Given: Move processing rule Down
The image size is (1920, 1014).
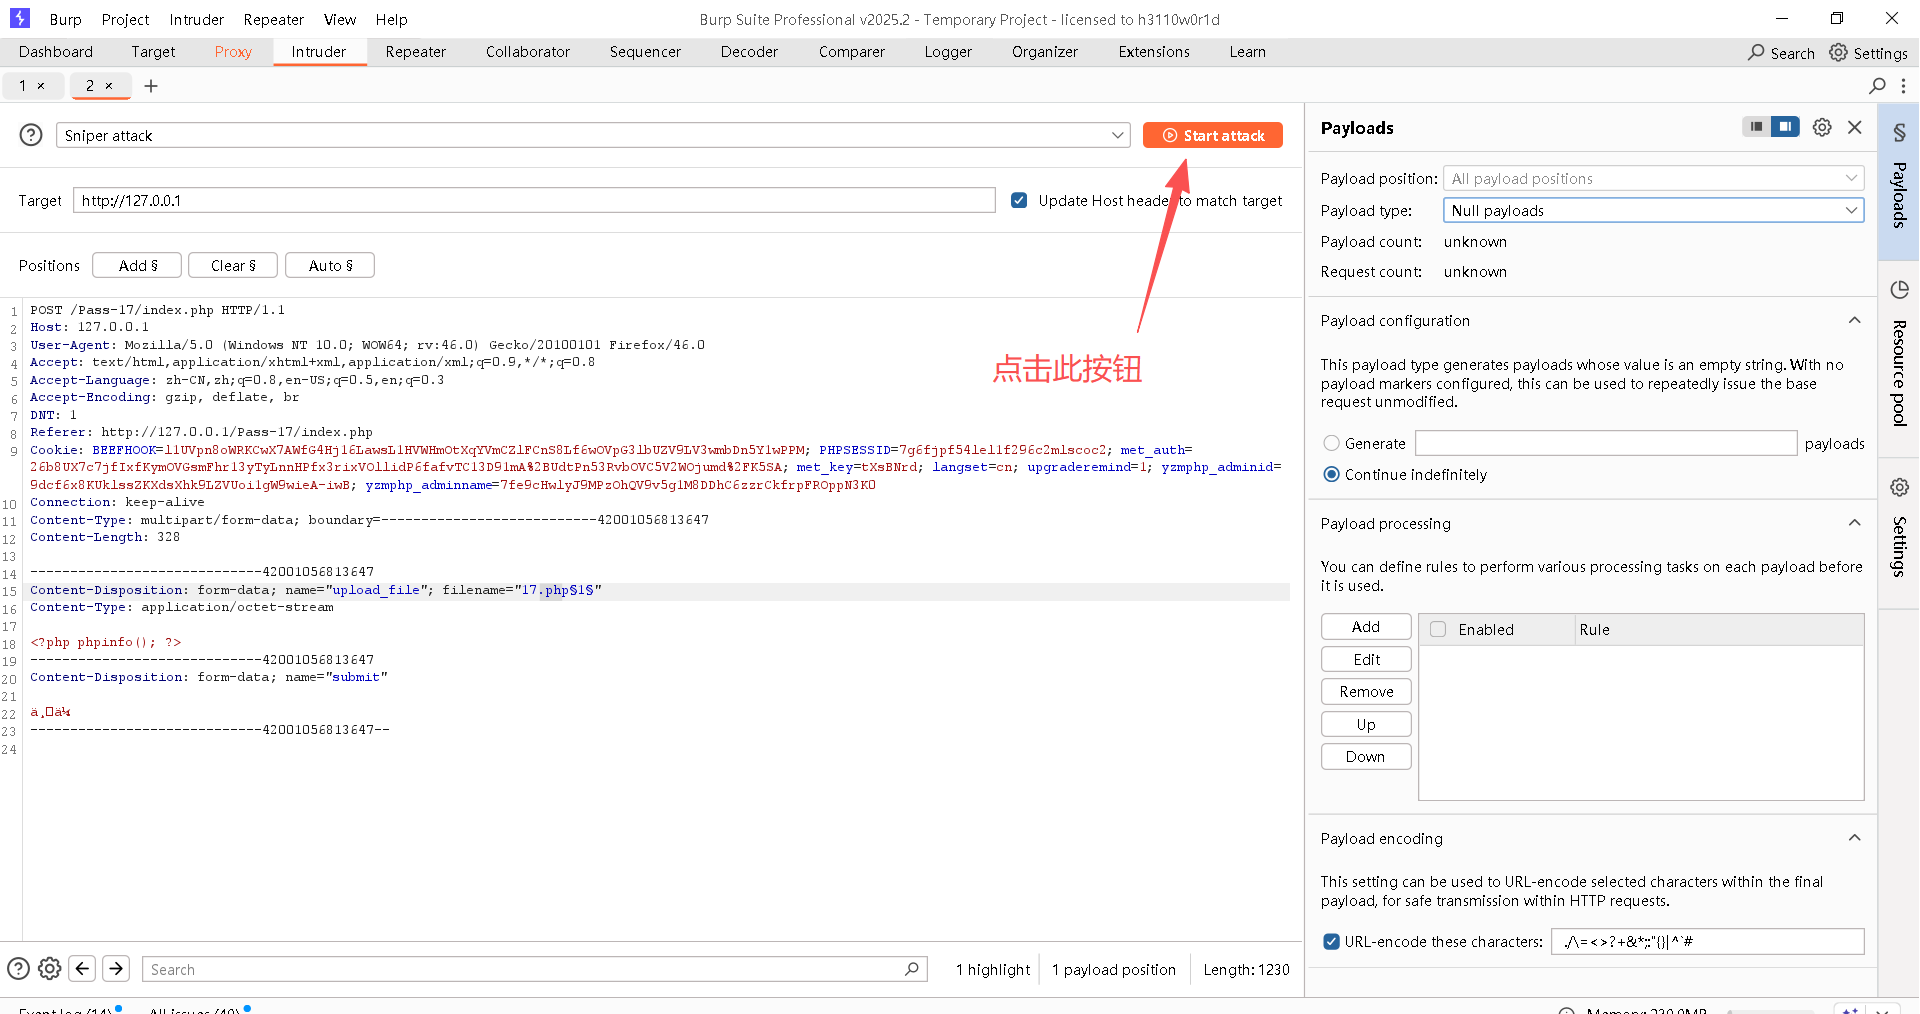Looking at the screenshot, I should (x=1366, y=756).
